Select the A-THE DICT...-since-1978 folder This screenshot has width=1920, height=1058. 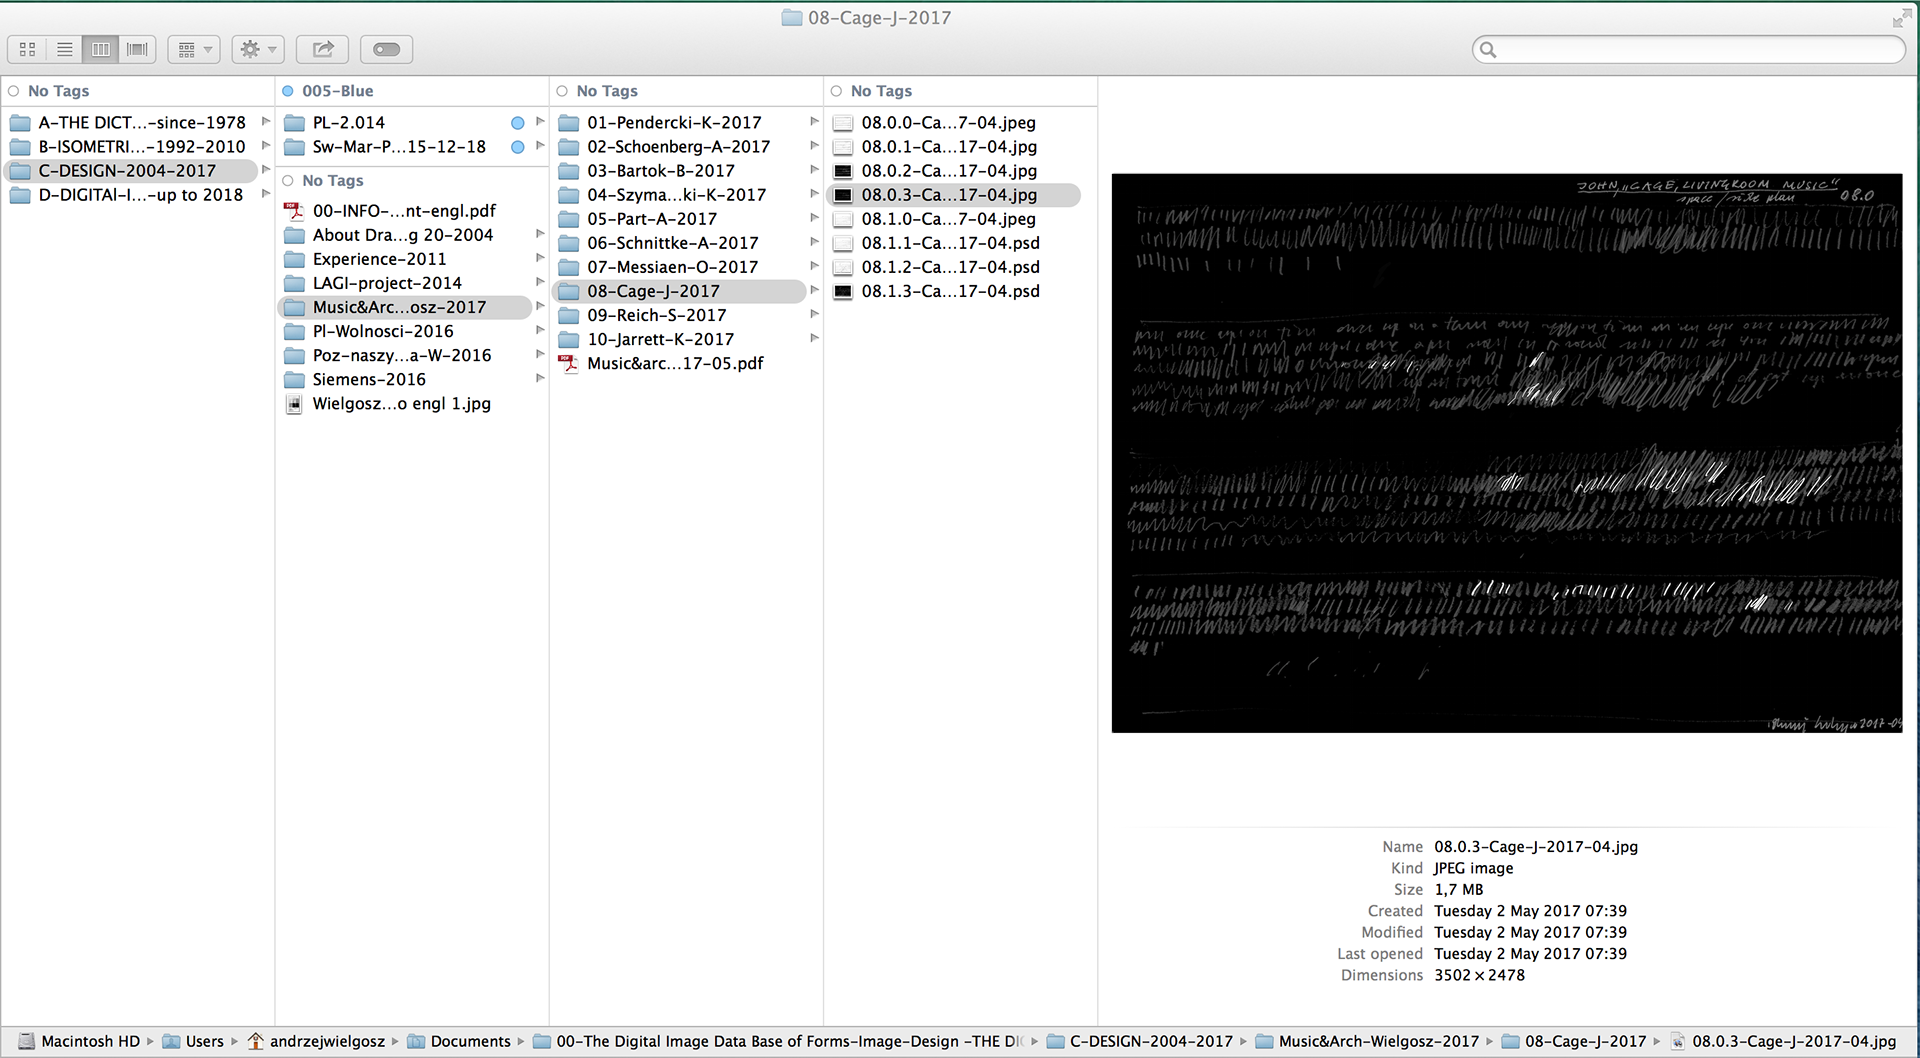130,122
